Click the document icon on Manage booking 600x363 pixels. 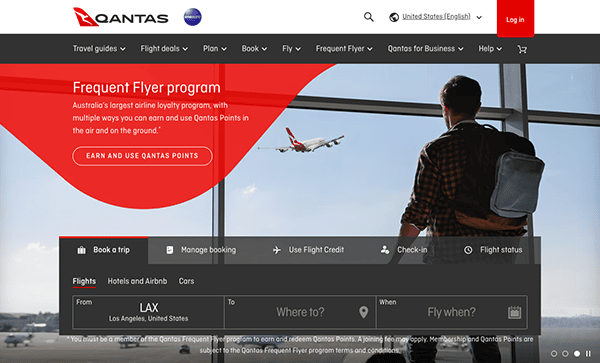tap(170, 250)
